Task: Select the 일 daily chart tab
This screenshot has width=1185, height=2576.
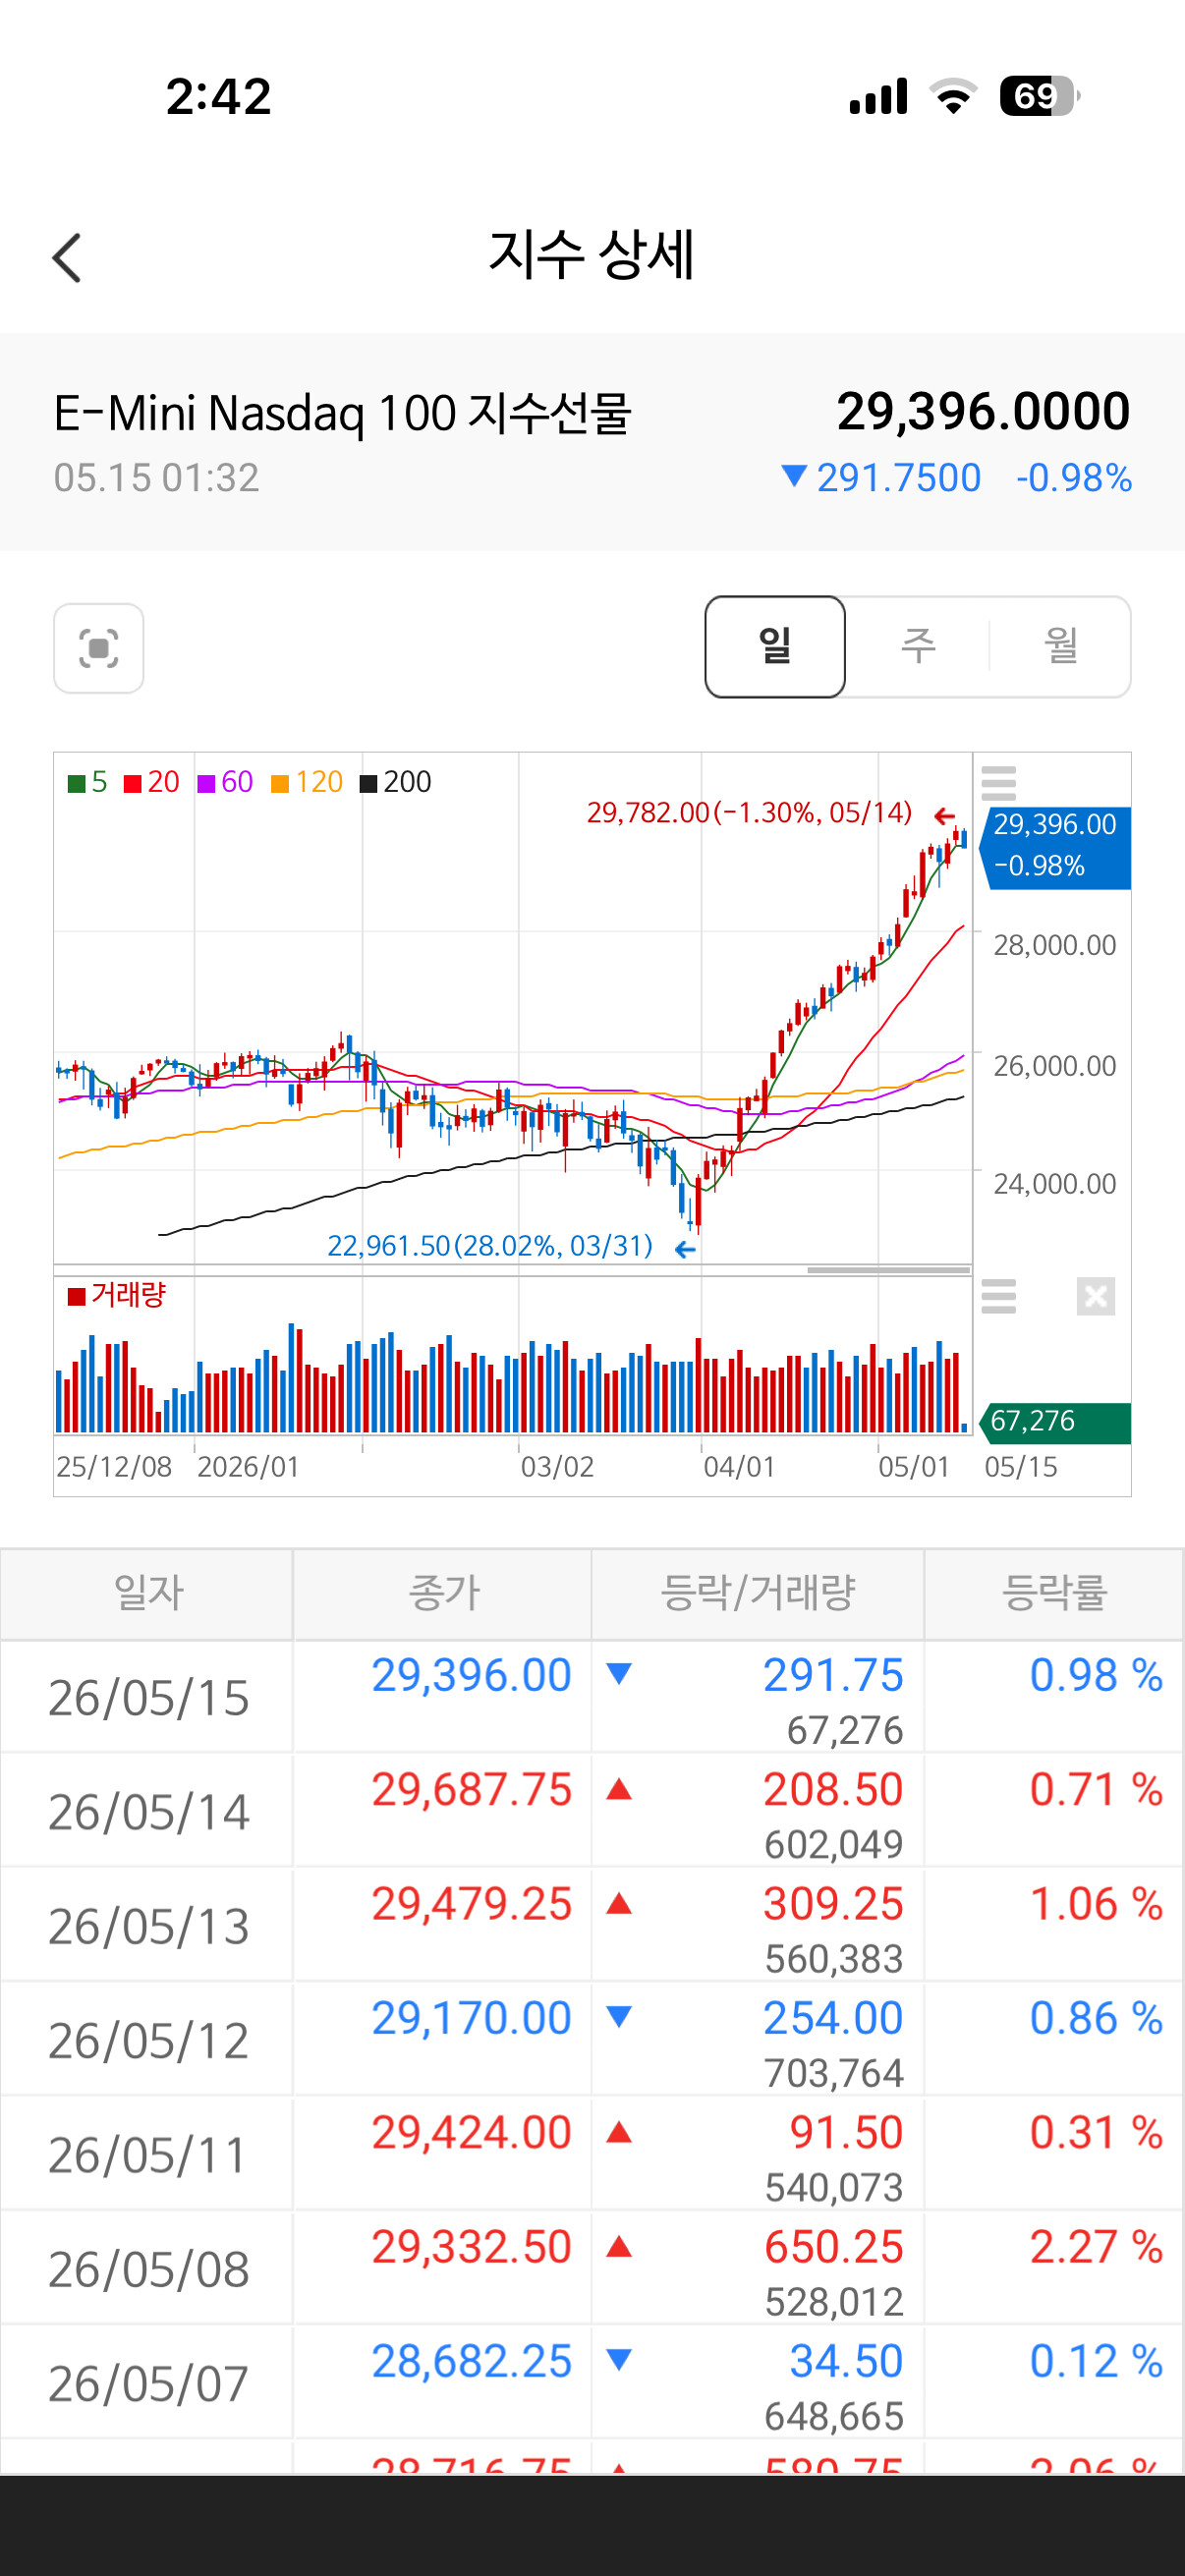Action: [775, 646]
